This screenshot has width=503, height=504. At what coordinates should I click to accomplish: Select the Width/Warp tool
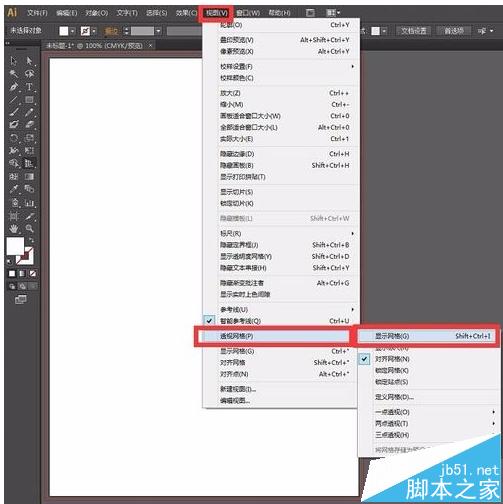13,150
